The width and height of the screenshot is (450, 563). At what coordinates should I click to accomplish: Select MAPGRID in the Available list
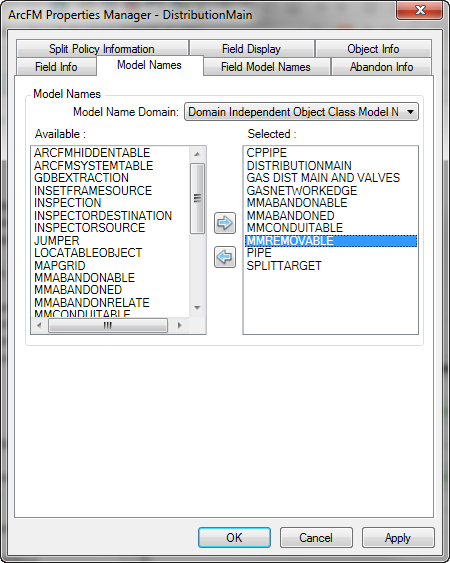[60, 265]
